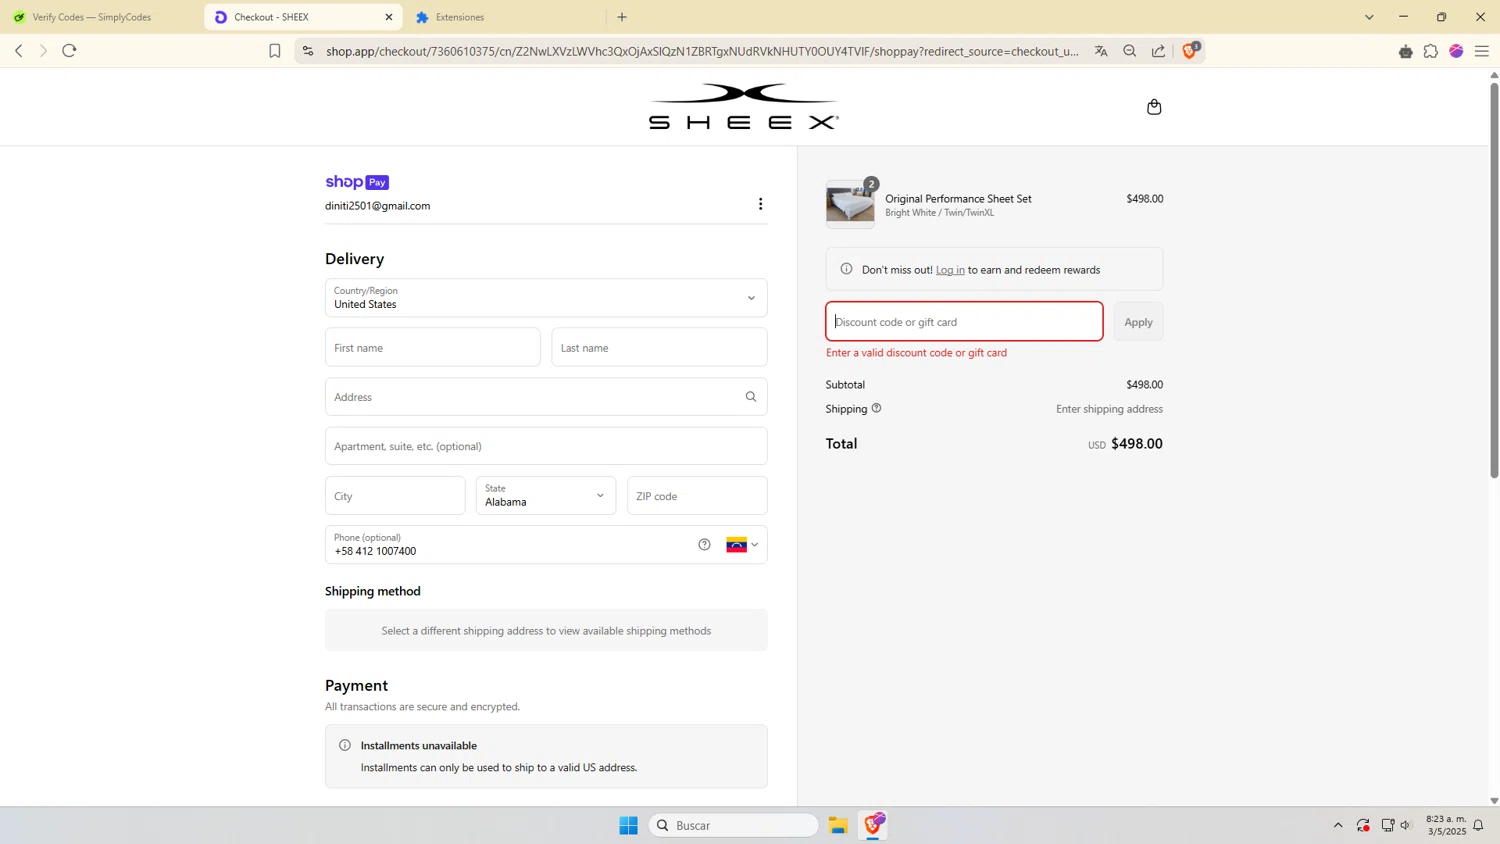Image resolution: width=1500 pixels, height=844 pixels.
Task: Click the taskbar clock showing 8:23 a. m.
Action: point(1446,825)
